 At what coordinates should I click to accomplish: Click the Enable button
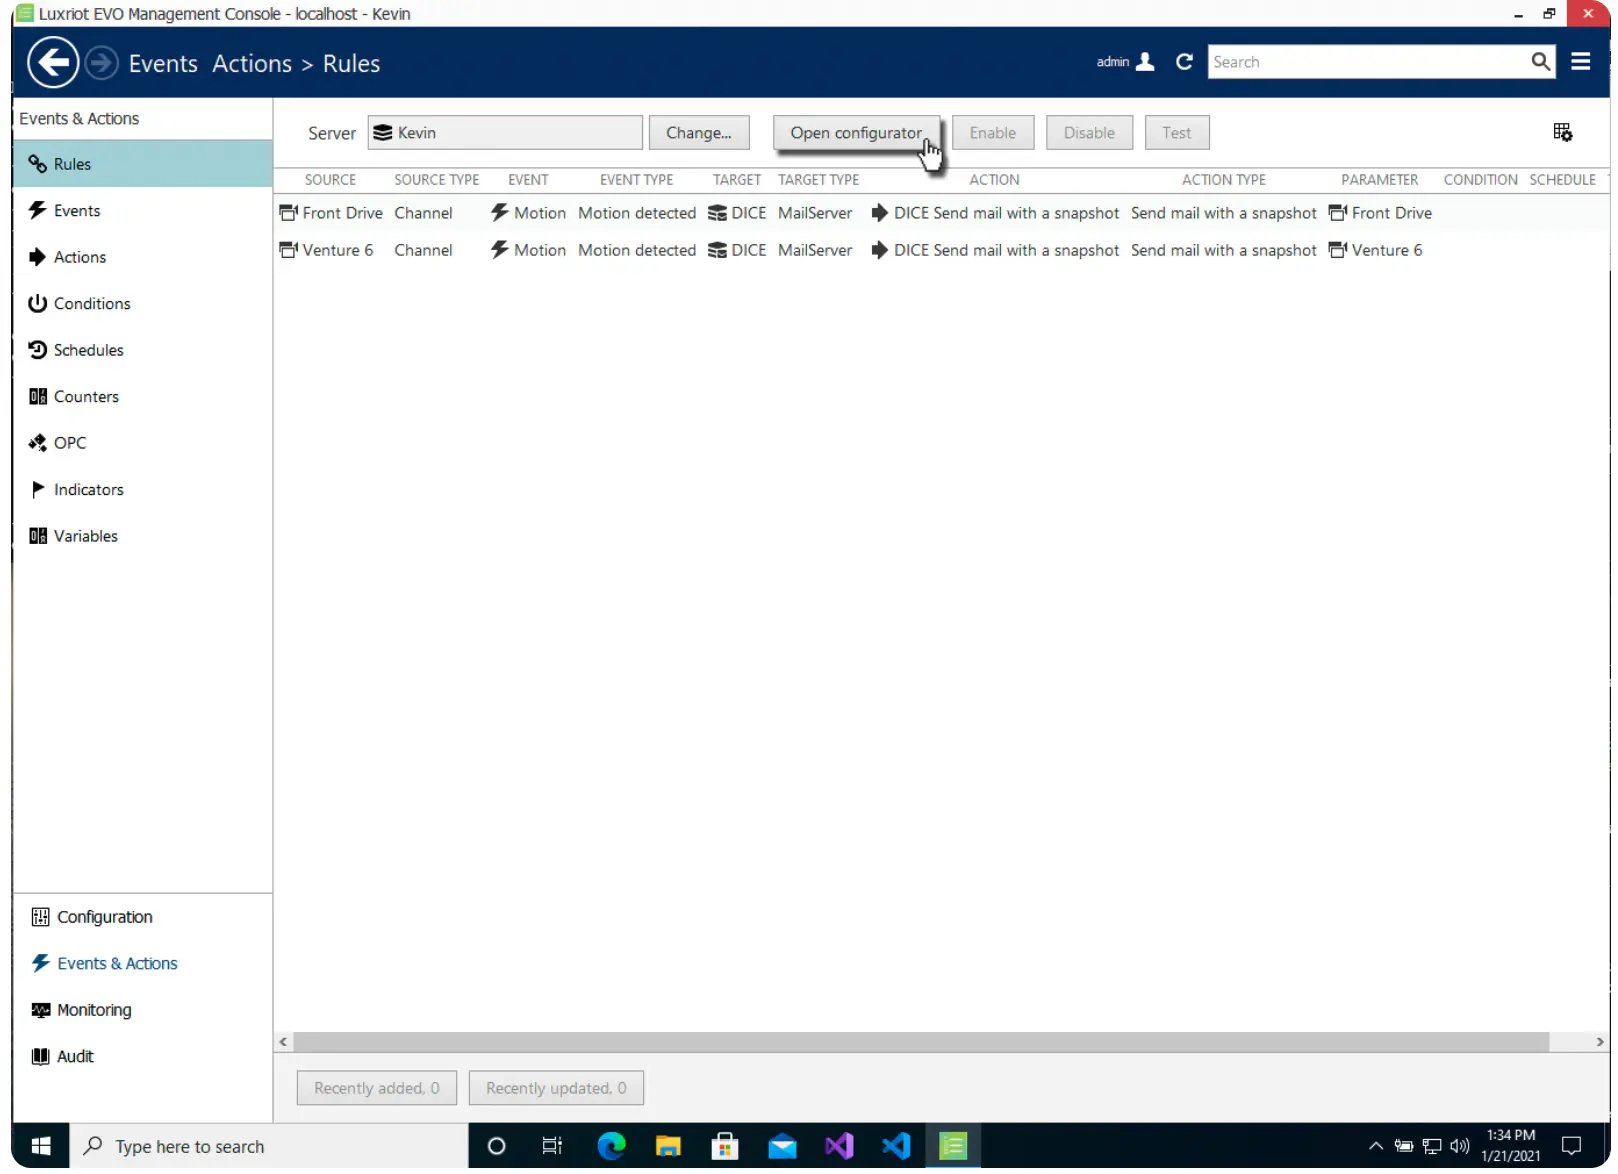point(992,133)
